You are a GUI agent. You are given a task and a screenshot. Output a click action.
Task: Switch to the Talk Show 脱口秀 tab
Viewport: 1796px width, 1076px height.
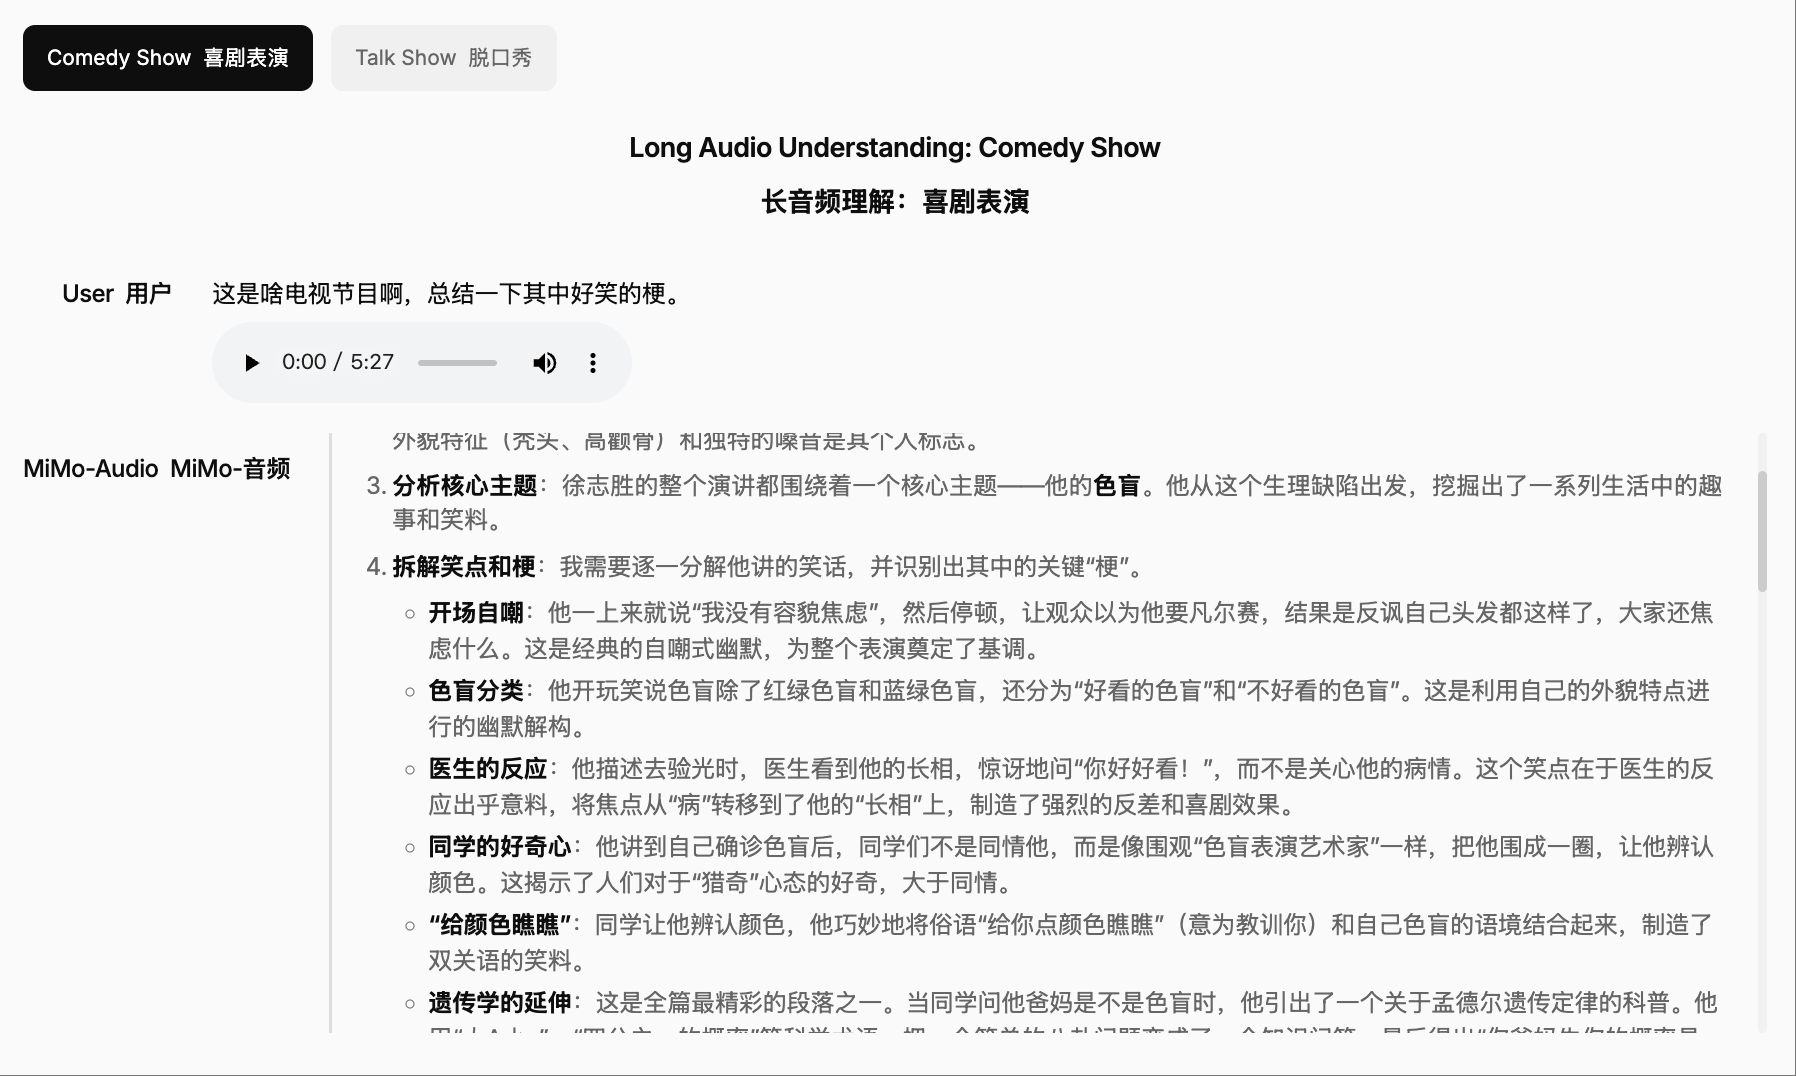[443, 58]
